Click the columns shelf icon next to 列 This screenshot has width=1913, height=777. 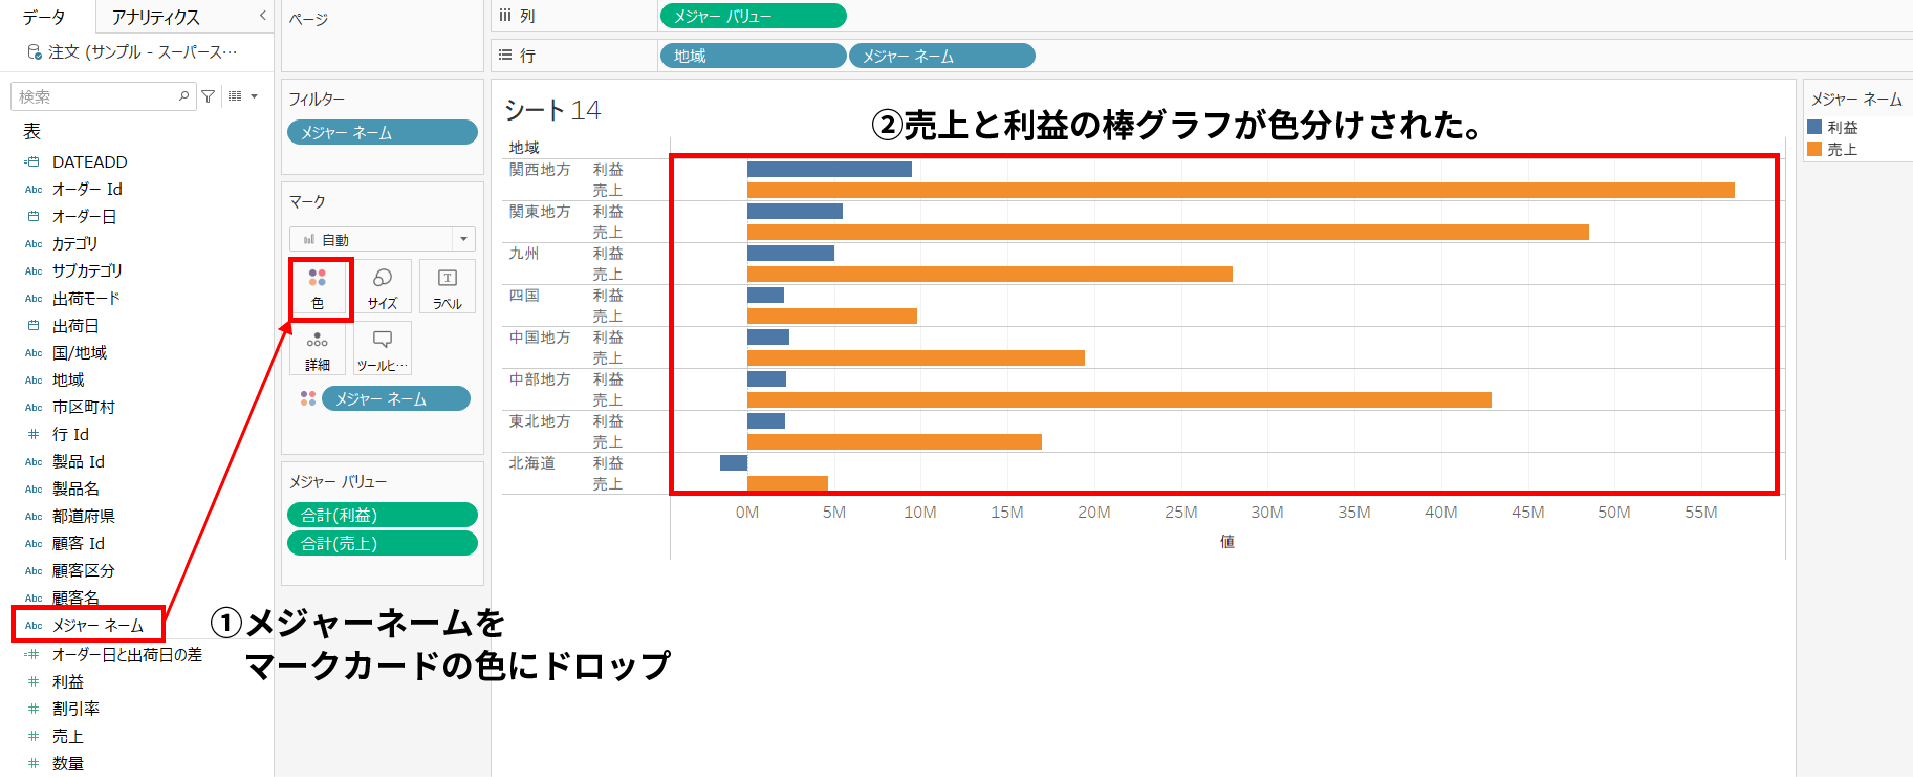point(505,15)
